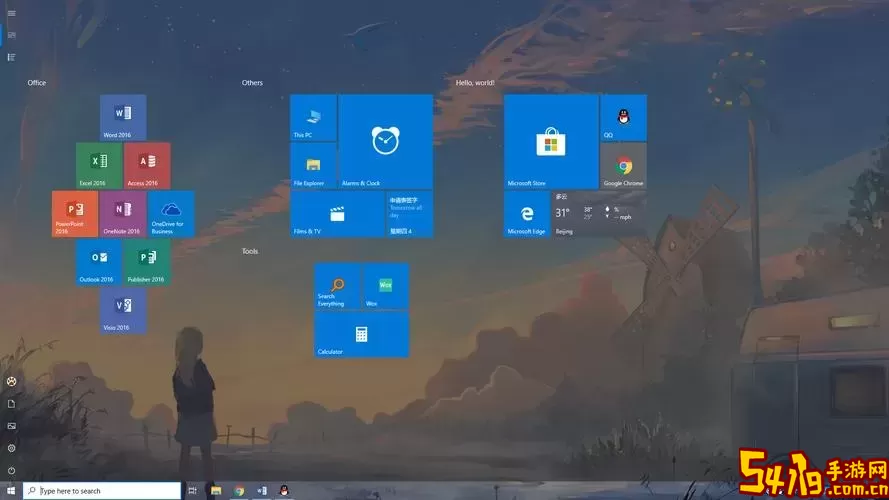Launch the QQ tile
This screenshot has width=889, height=500.
click(624, 117)
